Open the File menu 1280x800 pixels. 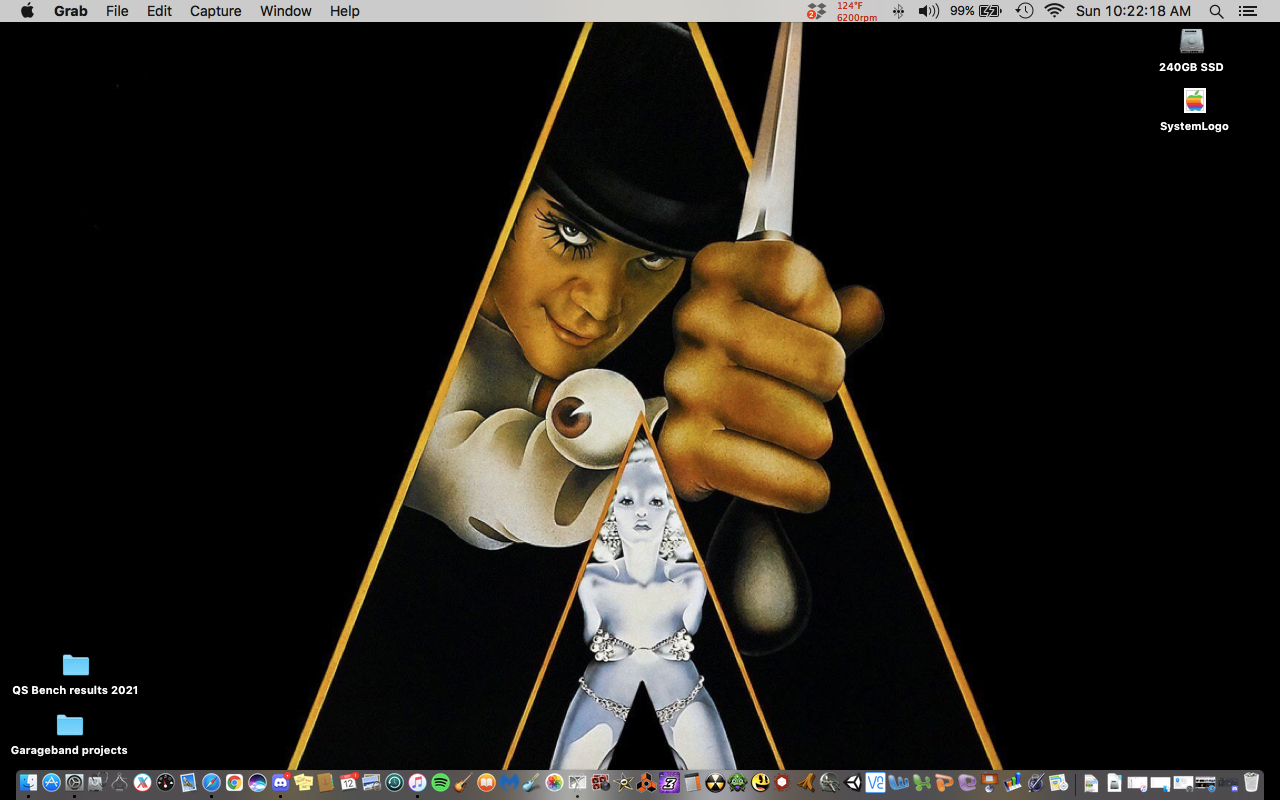point(117,11)
